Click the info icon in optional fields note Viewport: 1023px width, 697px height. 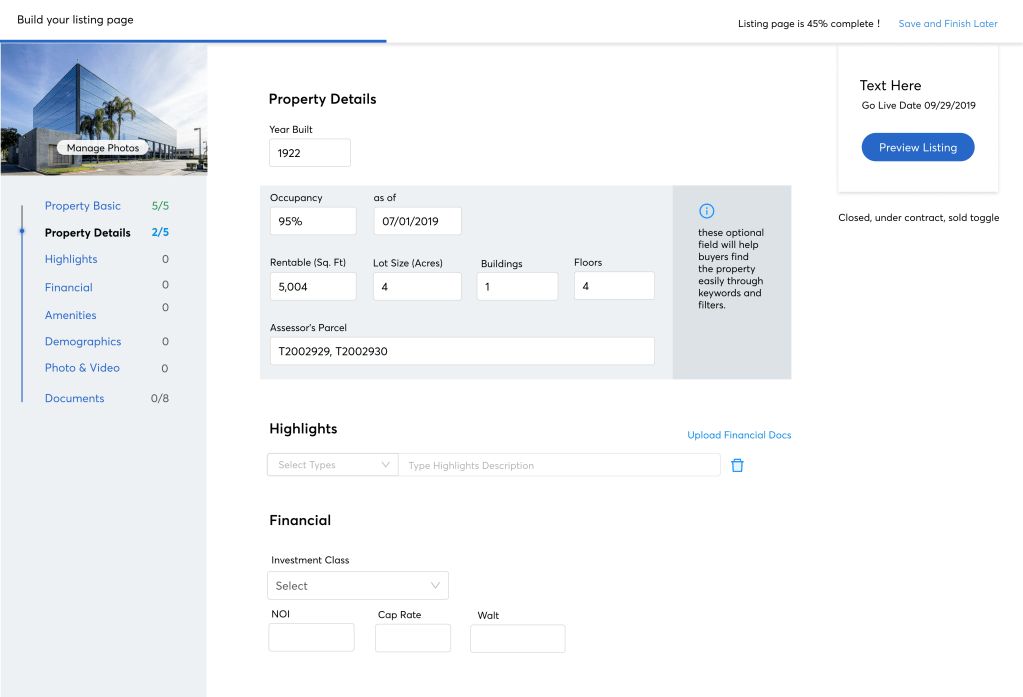[706, 211]
